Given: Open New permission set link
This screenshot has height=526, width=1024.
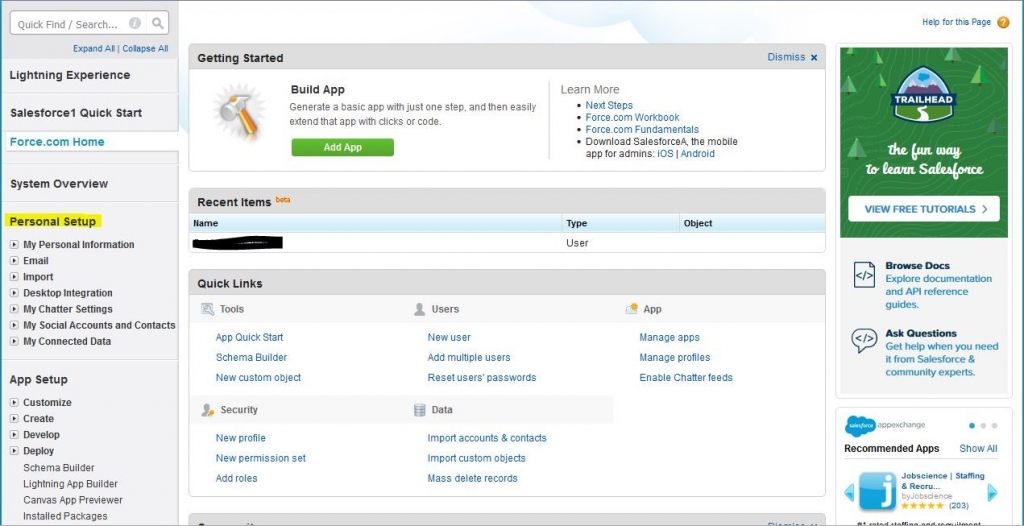Looking at the screenshot, I should click(x=261, y=458).
